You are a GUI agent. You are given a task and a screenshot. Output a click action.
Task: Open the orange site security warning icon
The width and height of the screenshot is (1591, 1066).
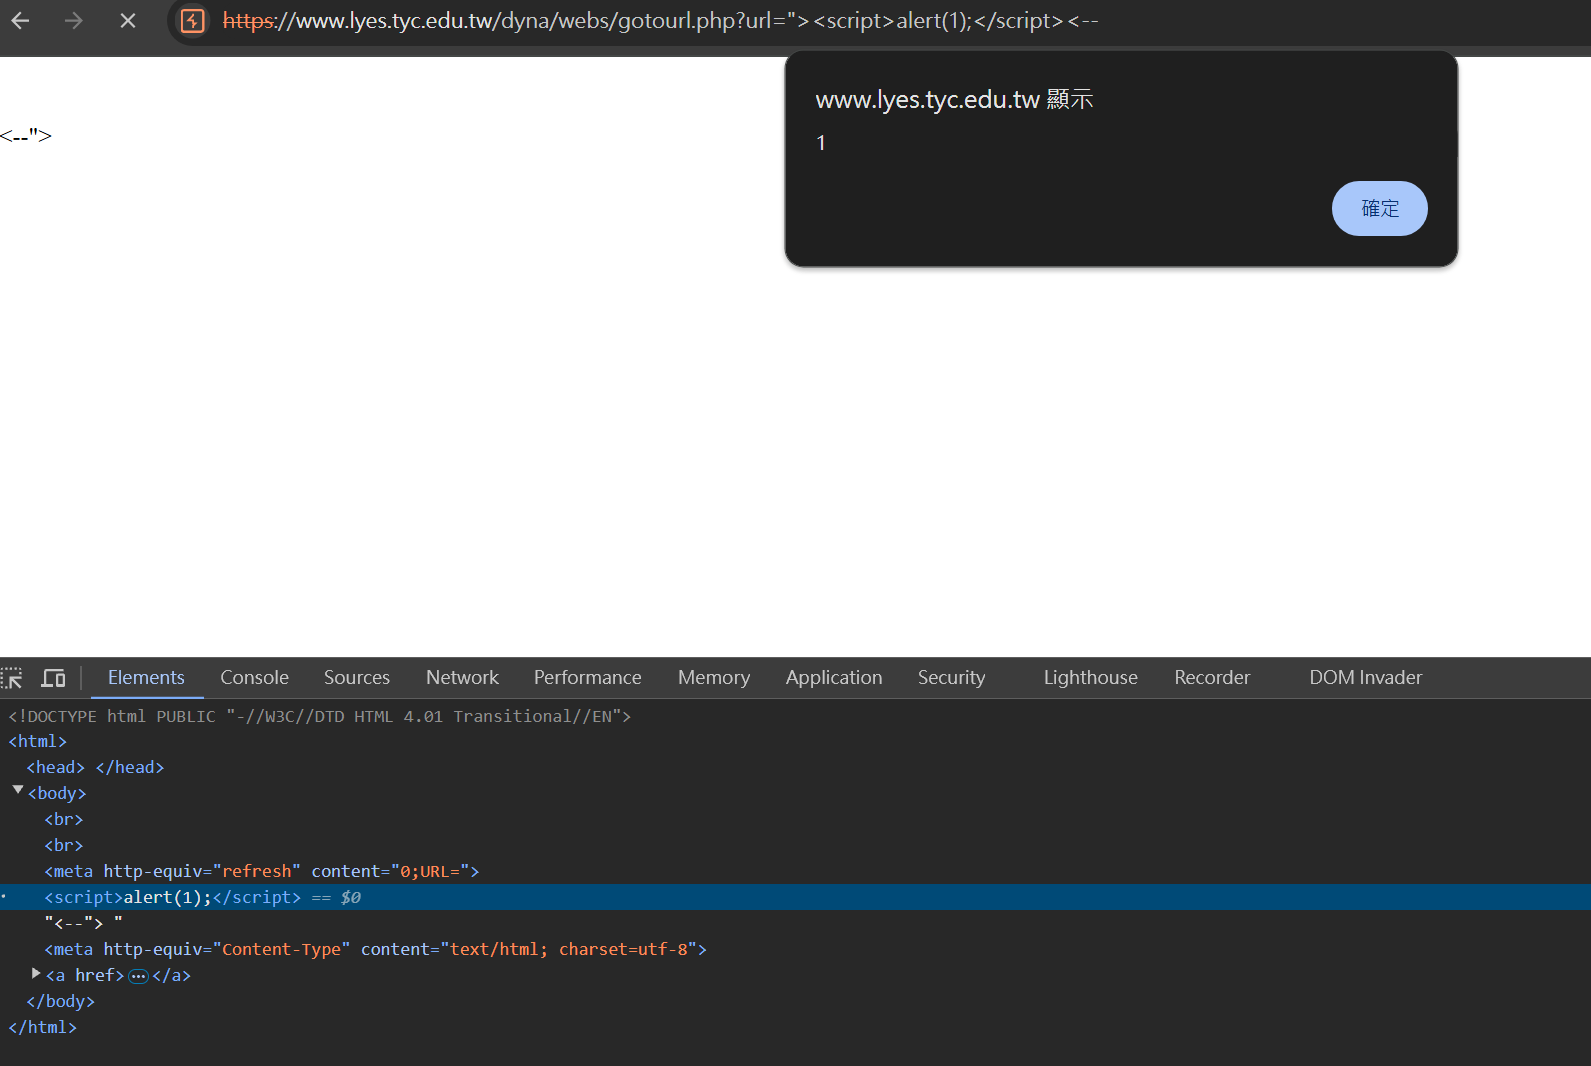coord(193,20)
